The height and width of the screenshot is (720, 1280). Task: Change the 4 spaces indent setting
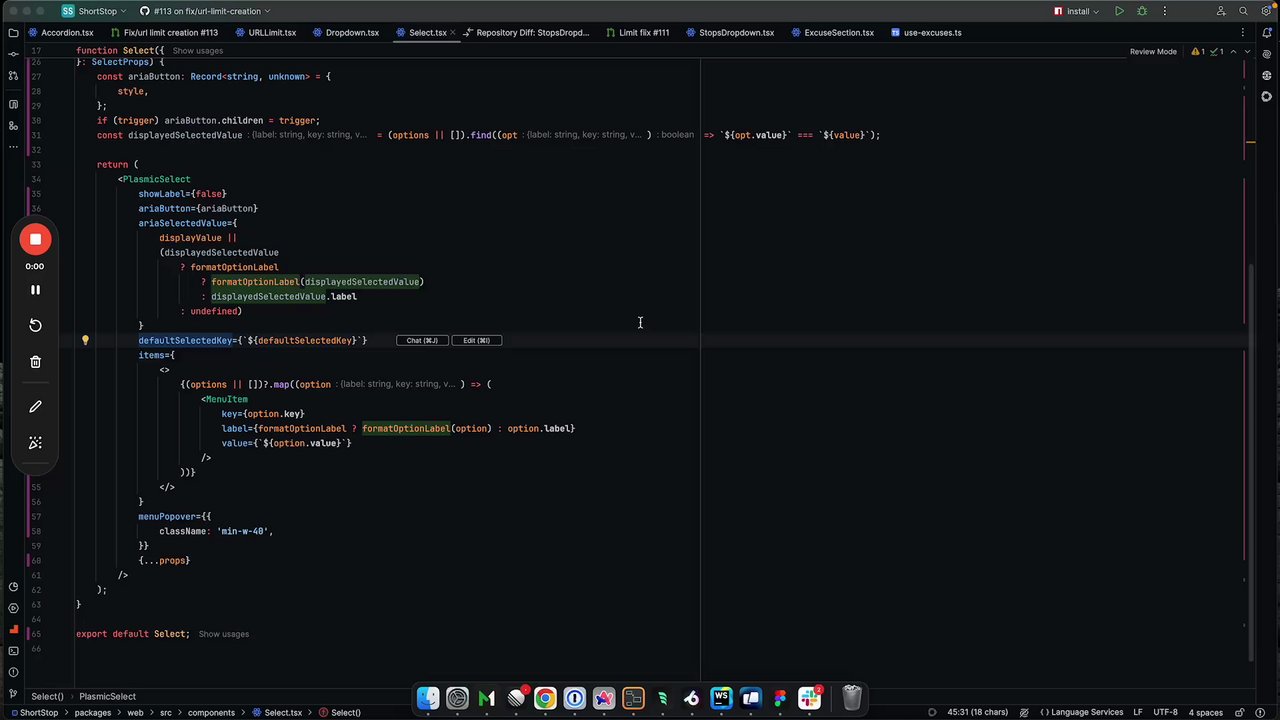pos(1205,712)
